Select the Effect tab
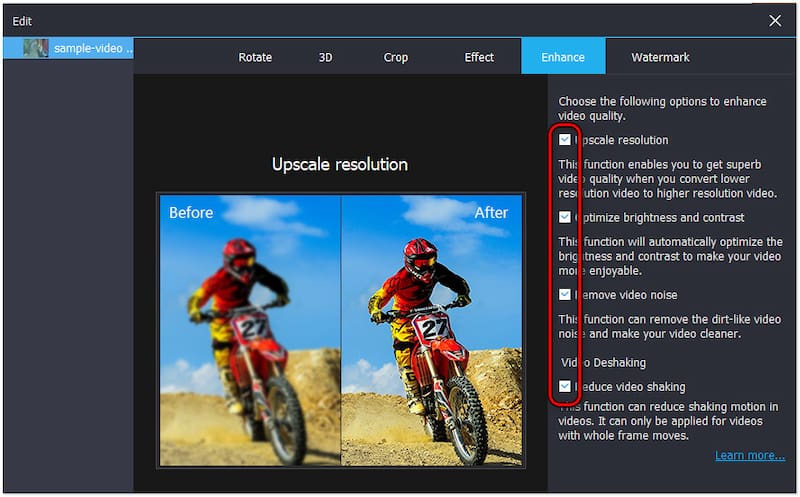 click(x=479, y=57)
